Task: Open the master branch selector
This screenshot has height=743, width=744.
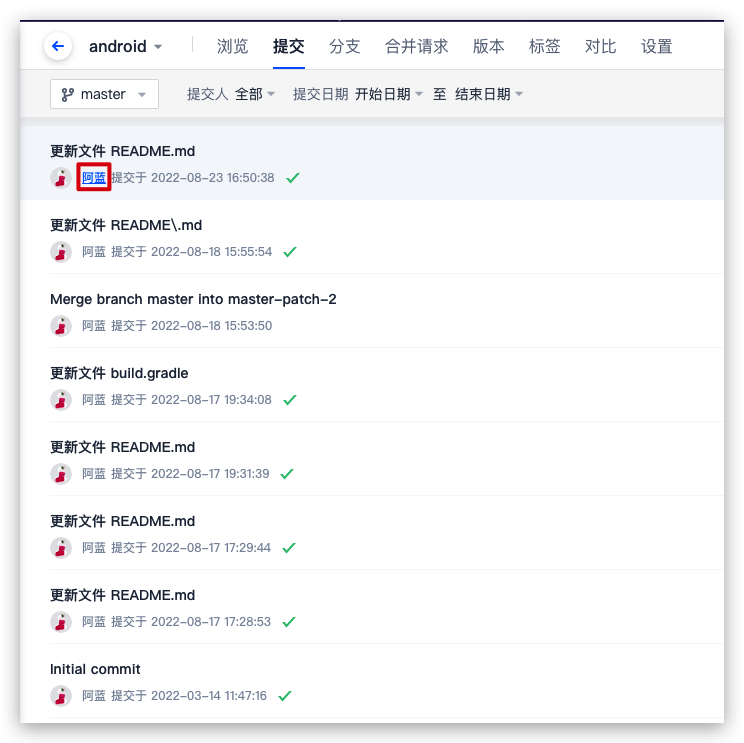Action: 104,94
